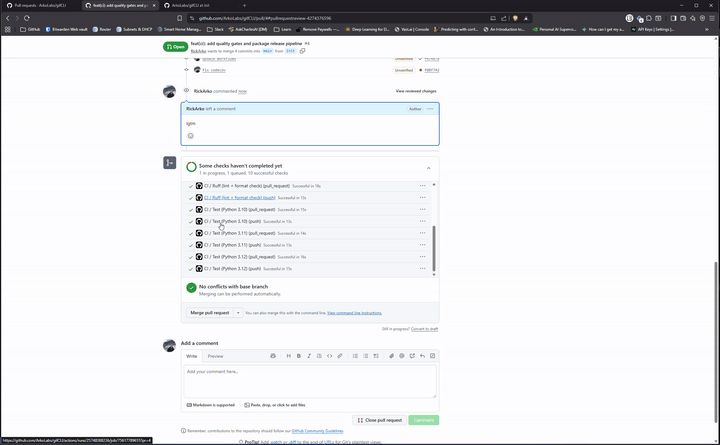
Task: Click the checks list scrollbar thumb
Action: (x=434, y=248)
